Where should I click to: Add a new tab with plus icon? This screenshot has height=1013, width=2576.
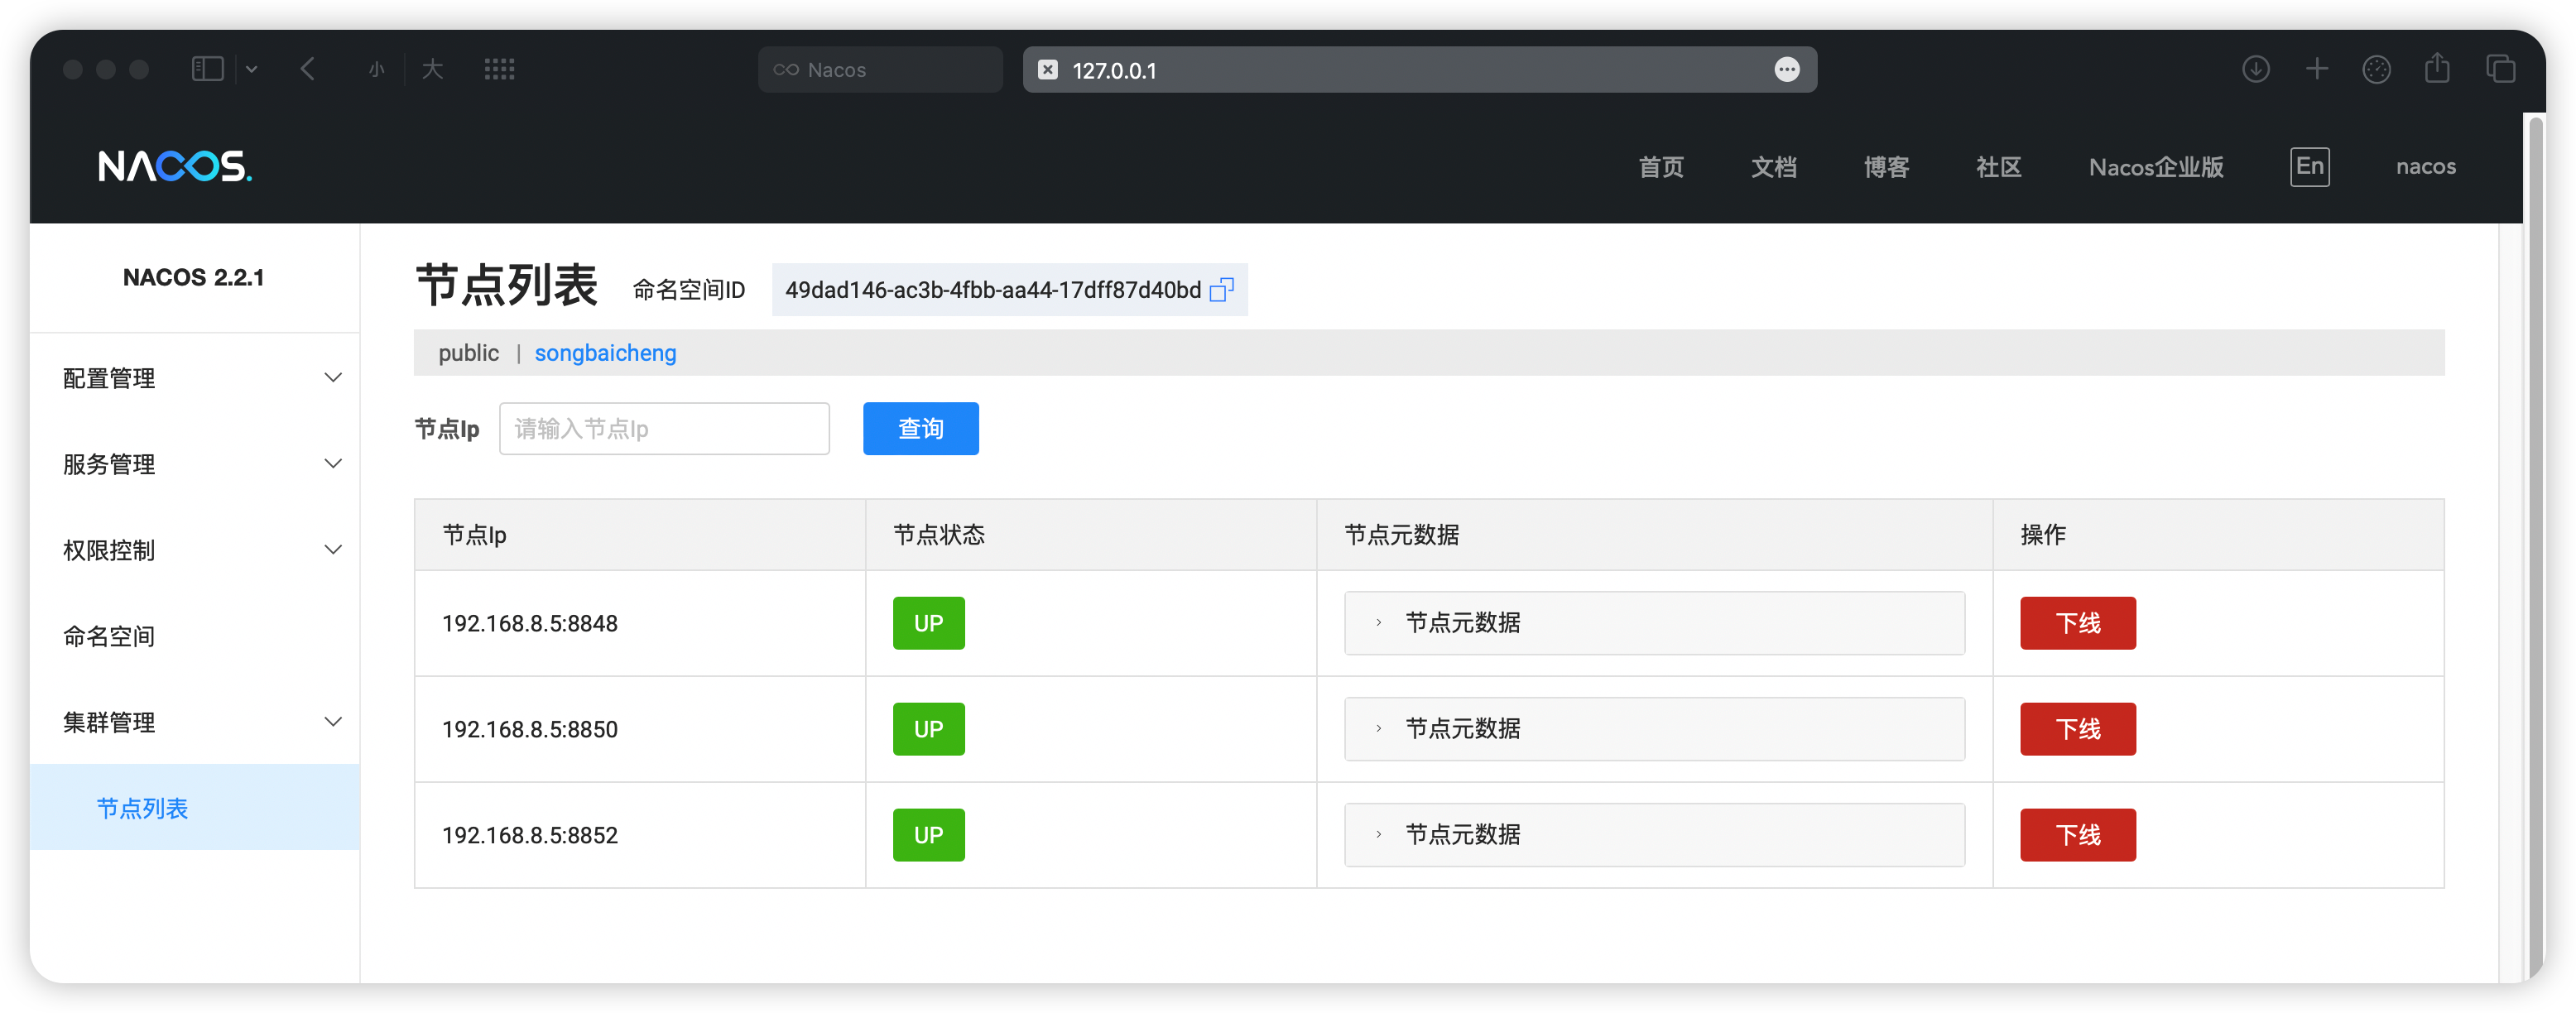pos(2316,69)
